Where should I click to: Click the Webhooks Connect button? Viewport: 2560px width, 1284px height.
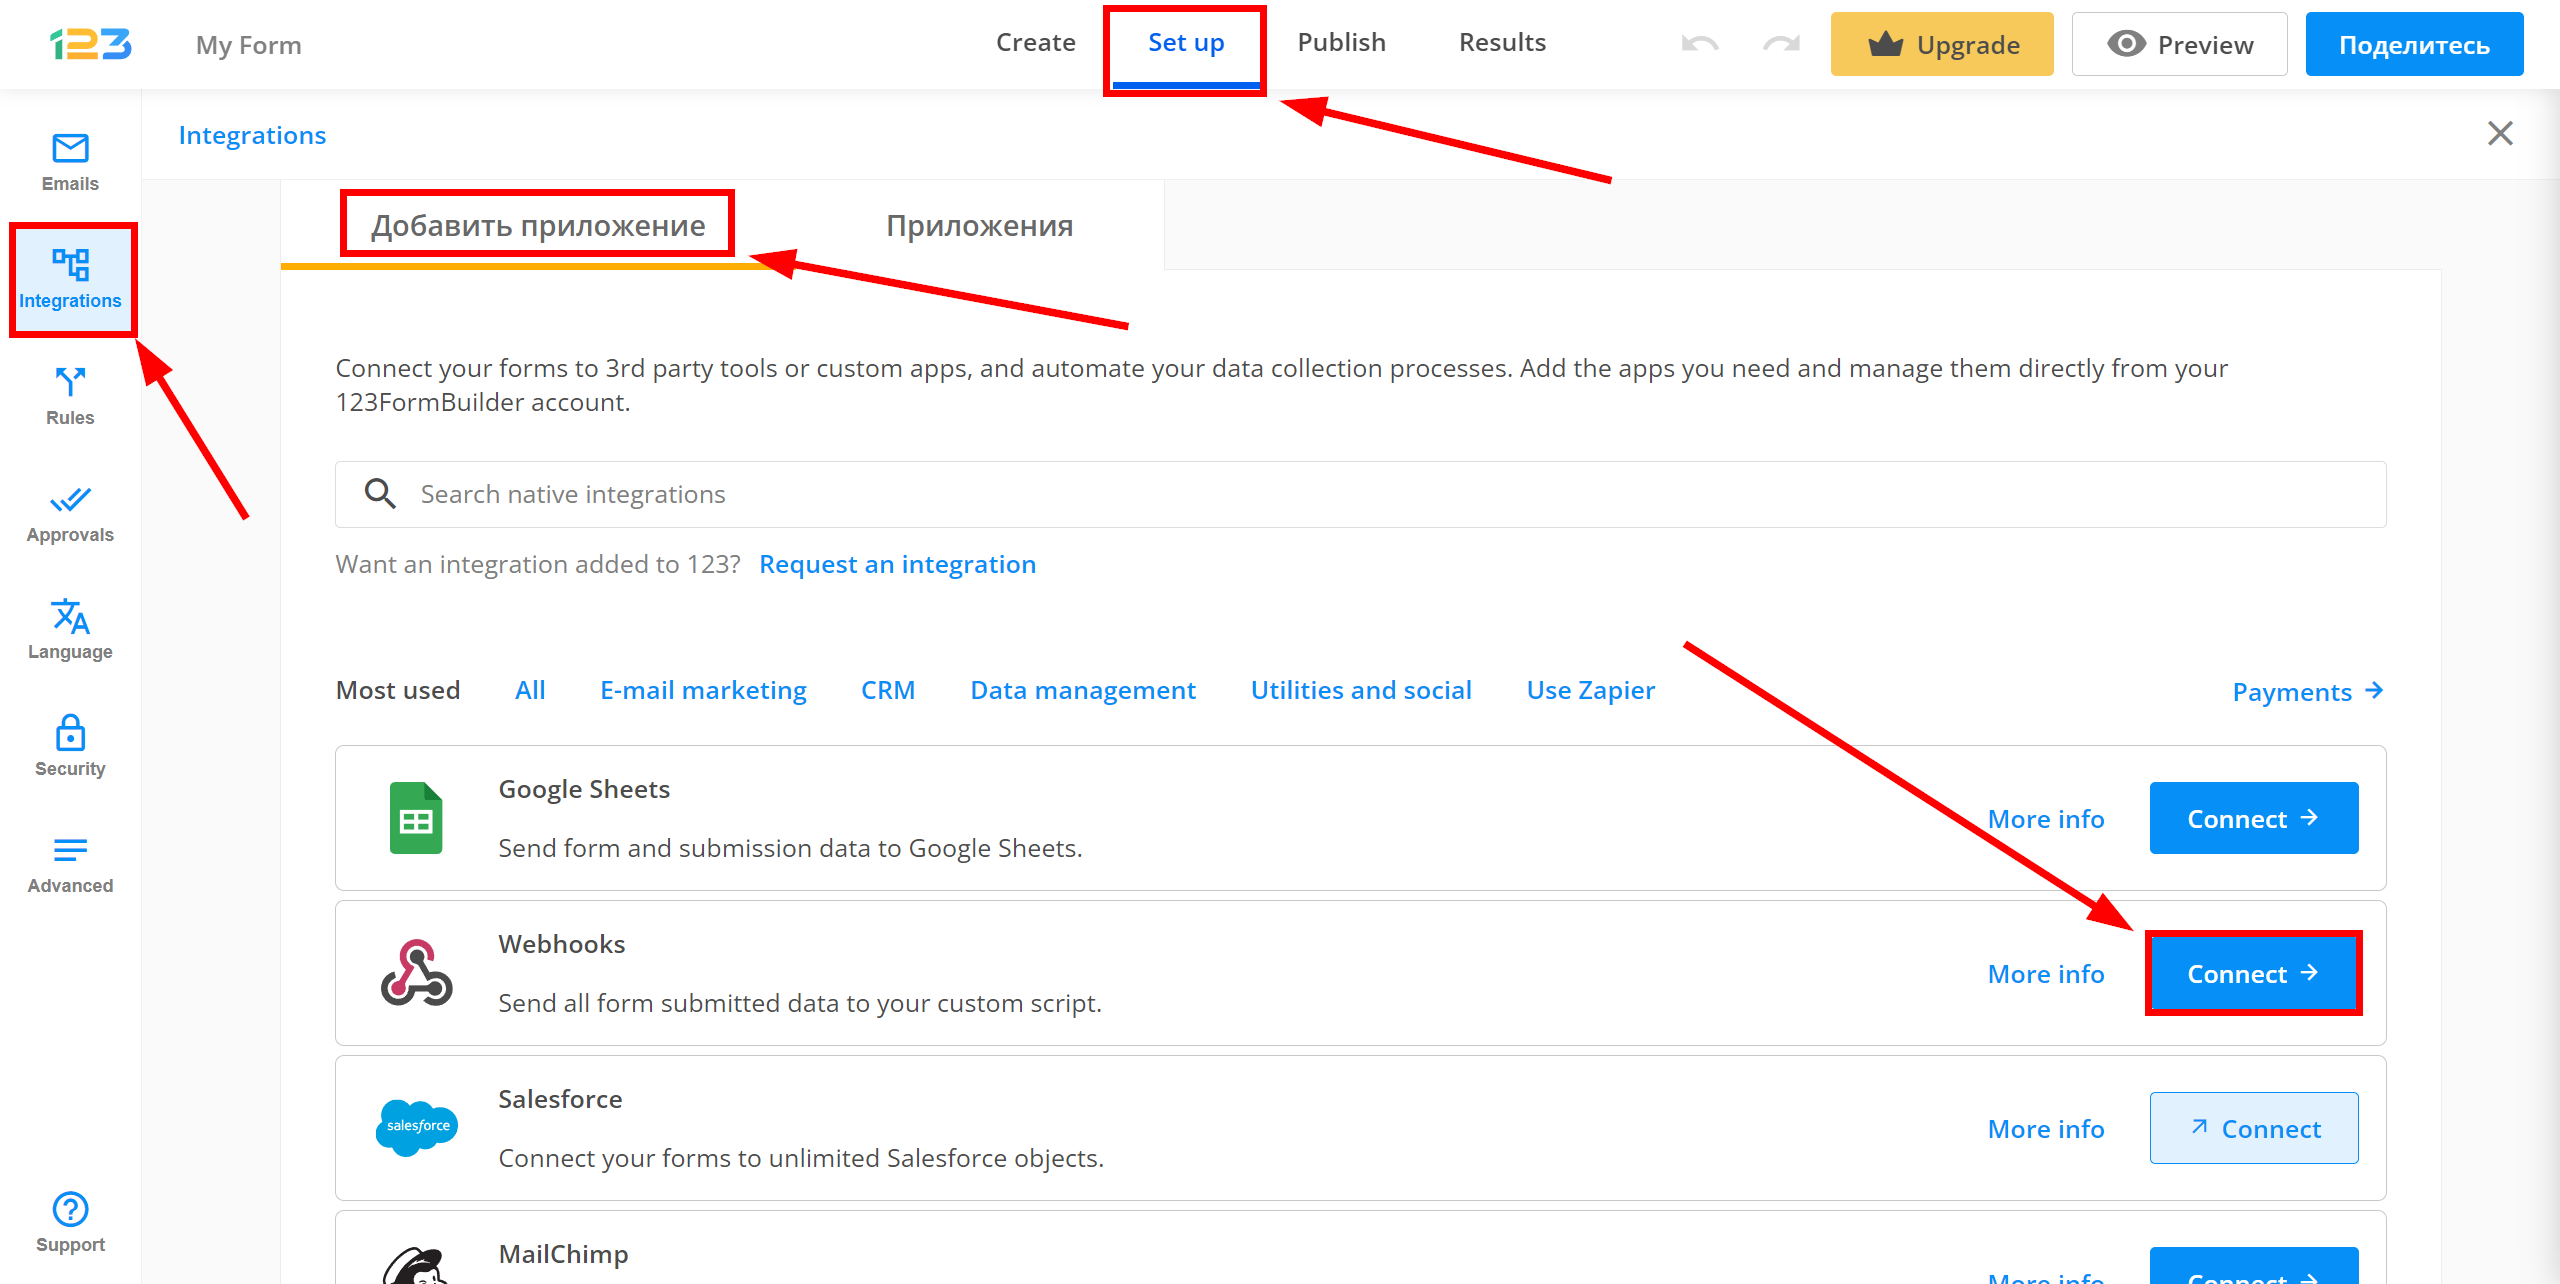pyautogui.click(x=2251, y=973)
